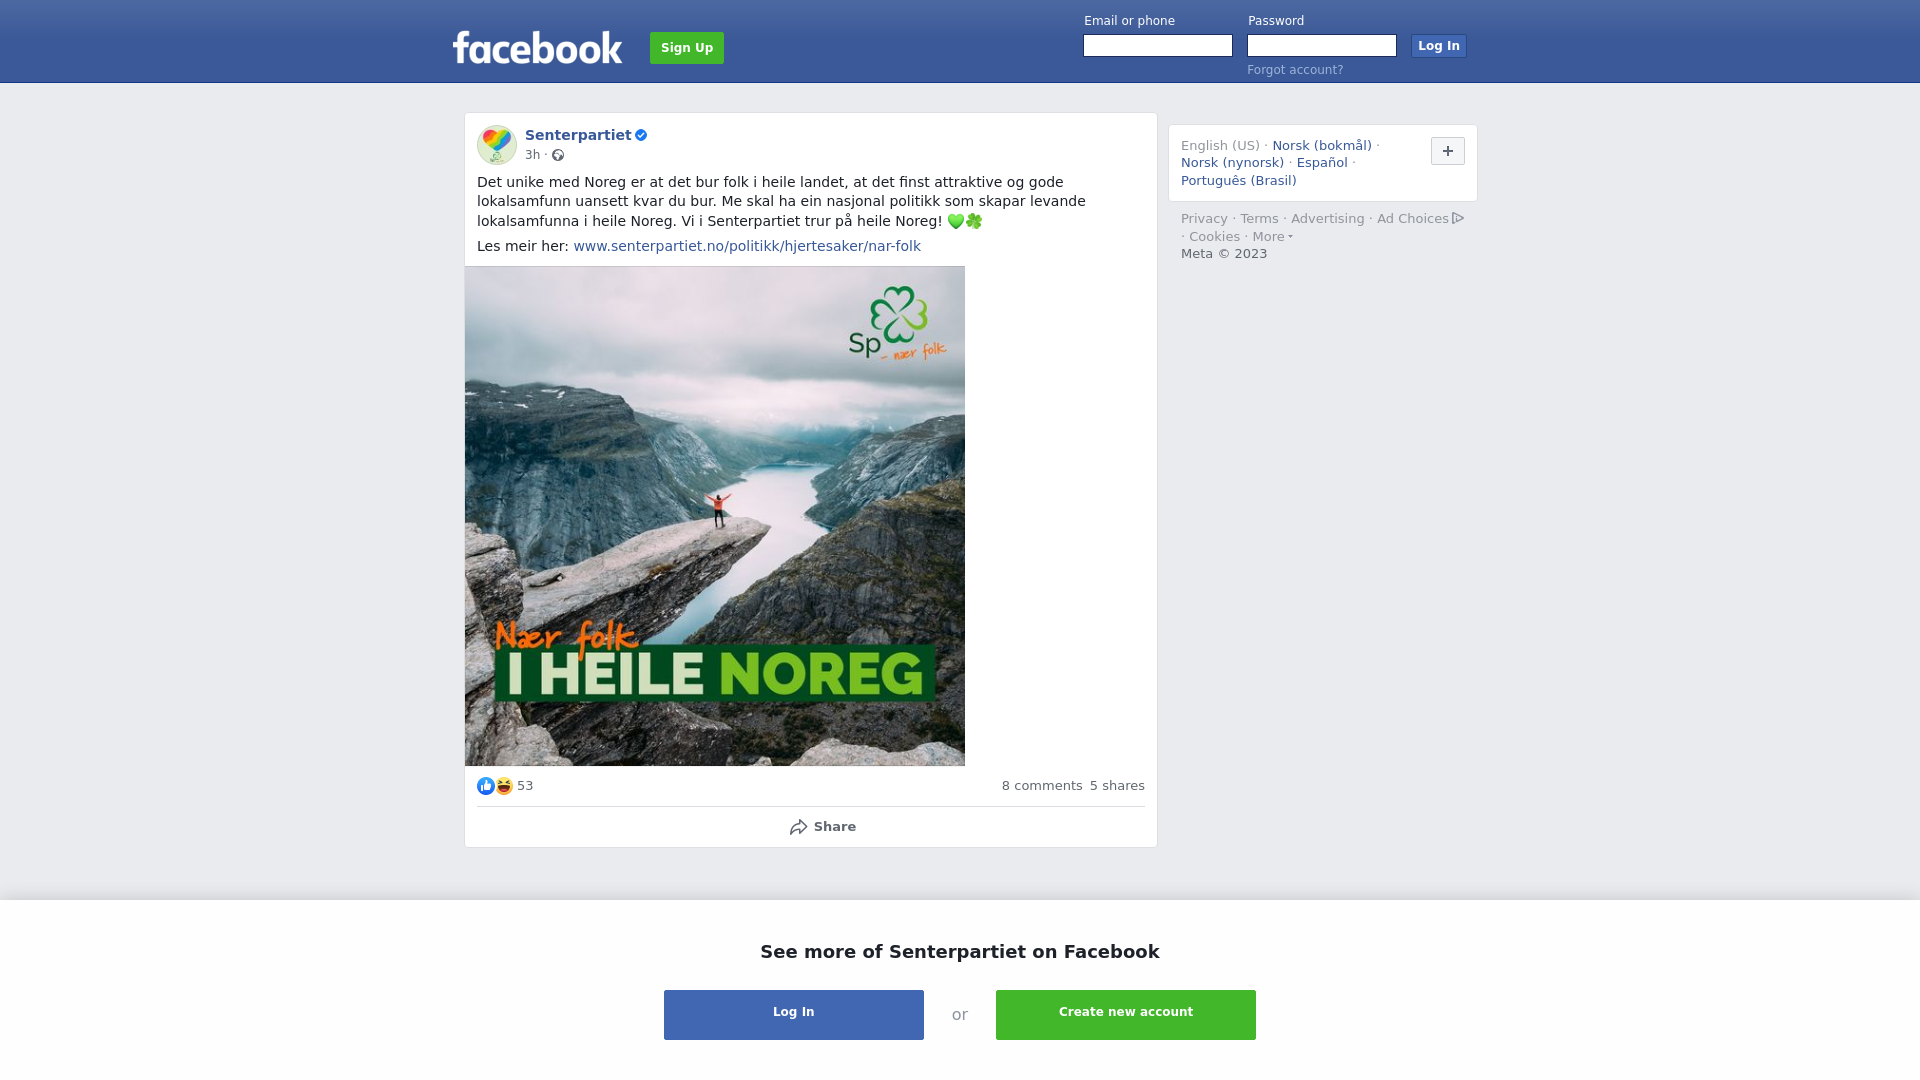Click the plus icon for more languages
This screenshot has height=1080, width=1920.
coord(1448,151)
